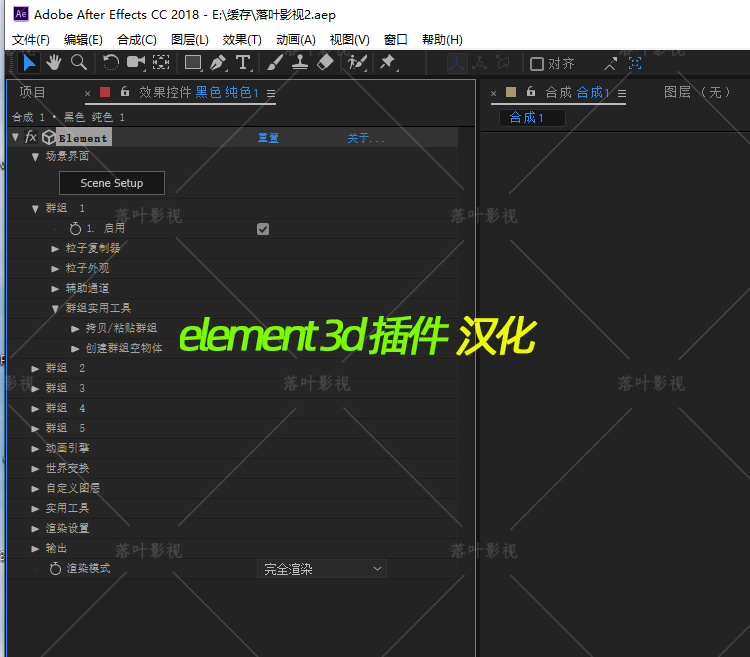Toggle stopwatch for 1. 启用
The image size is (750, 657).
tap(75, 229)
